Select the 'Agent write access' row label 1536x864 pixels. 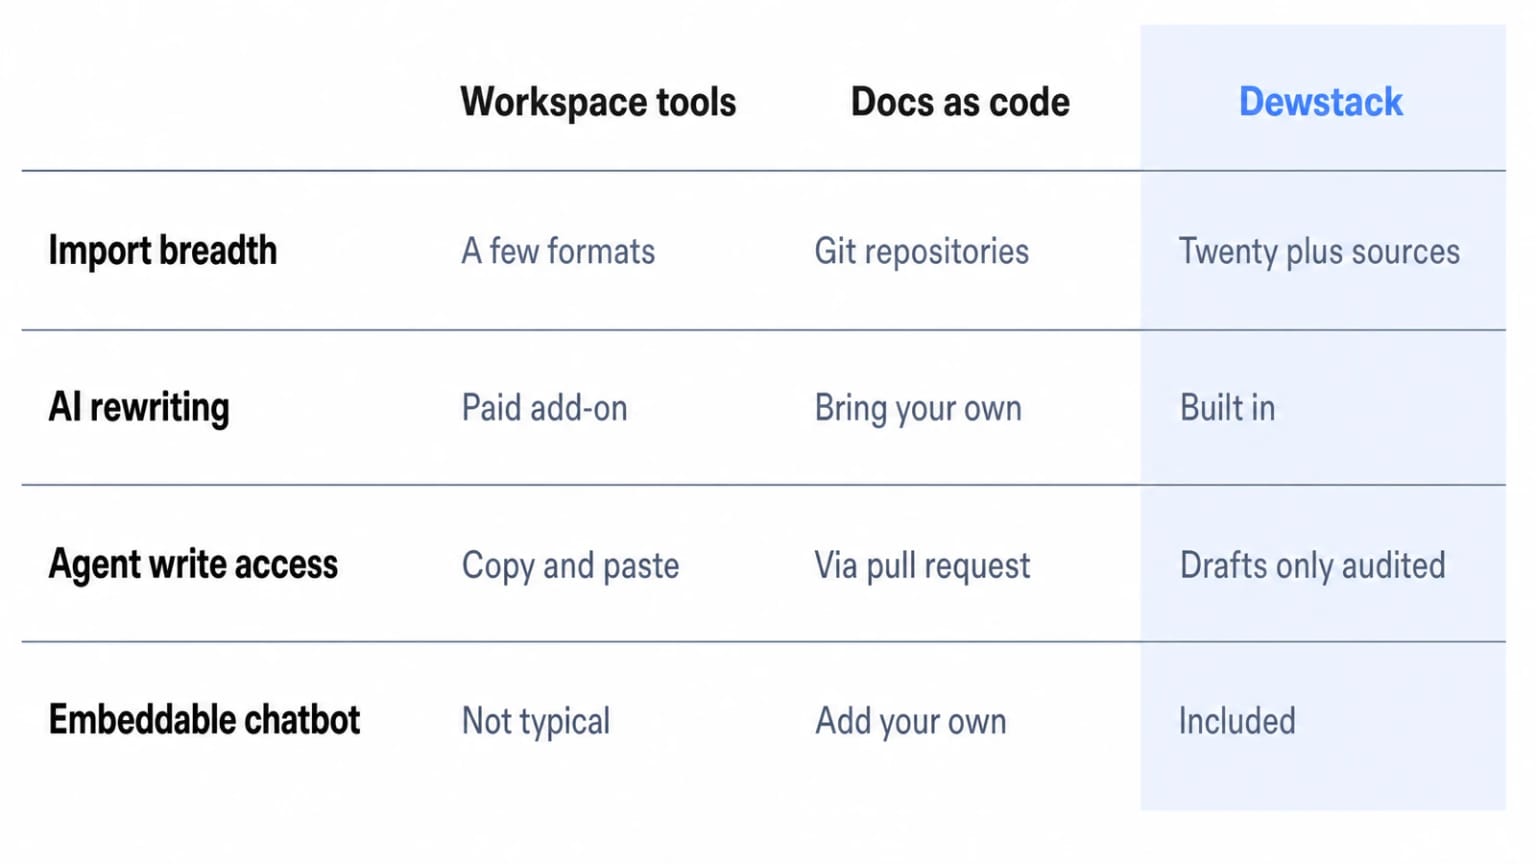193,565
